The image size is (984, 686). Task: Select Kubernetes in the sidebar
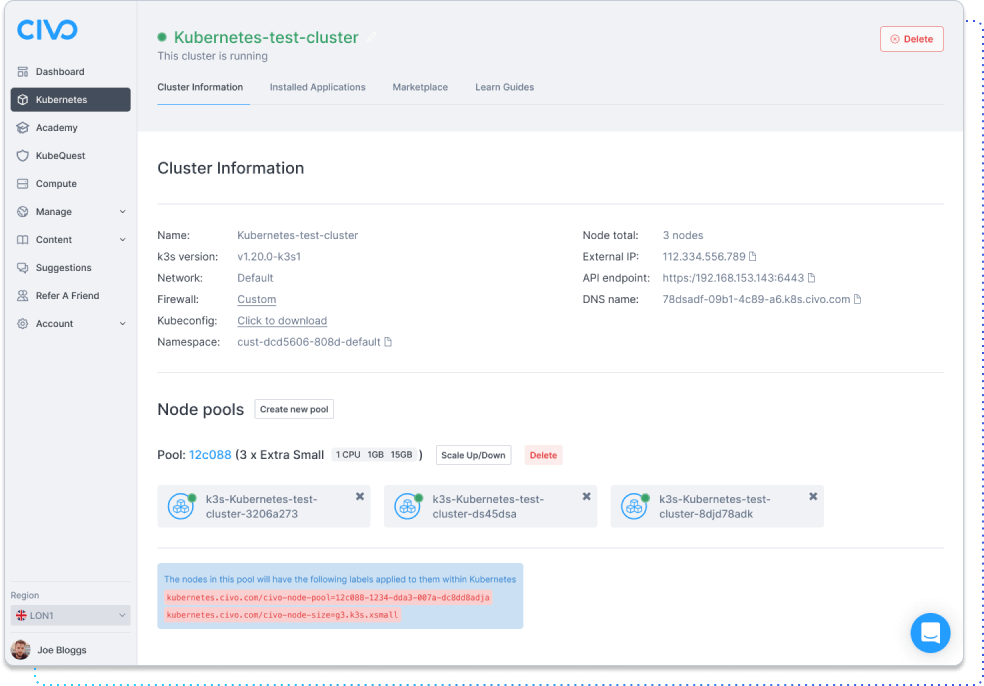coord(70,100)
